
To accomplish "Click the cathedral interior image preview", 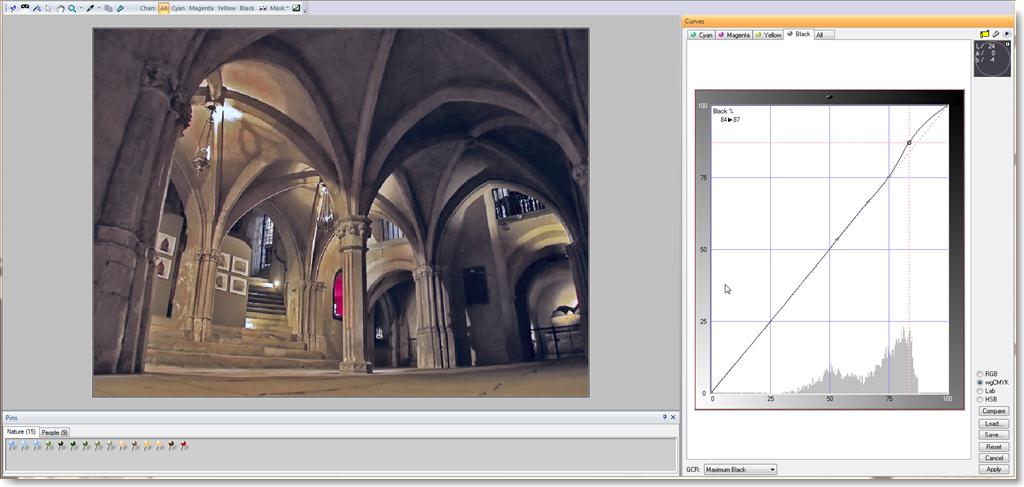I will point(341,212).
